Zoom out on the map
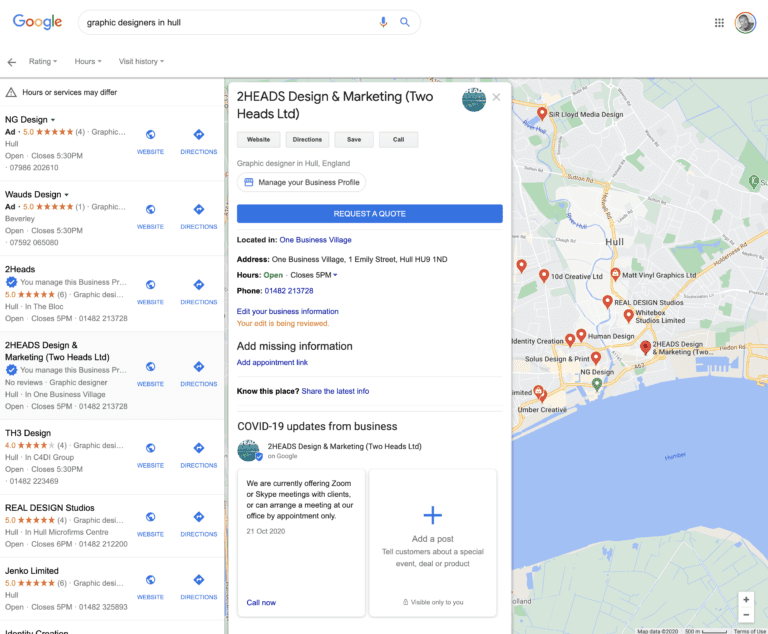 coord(746,614)
